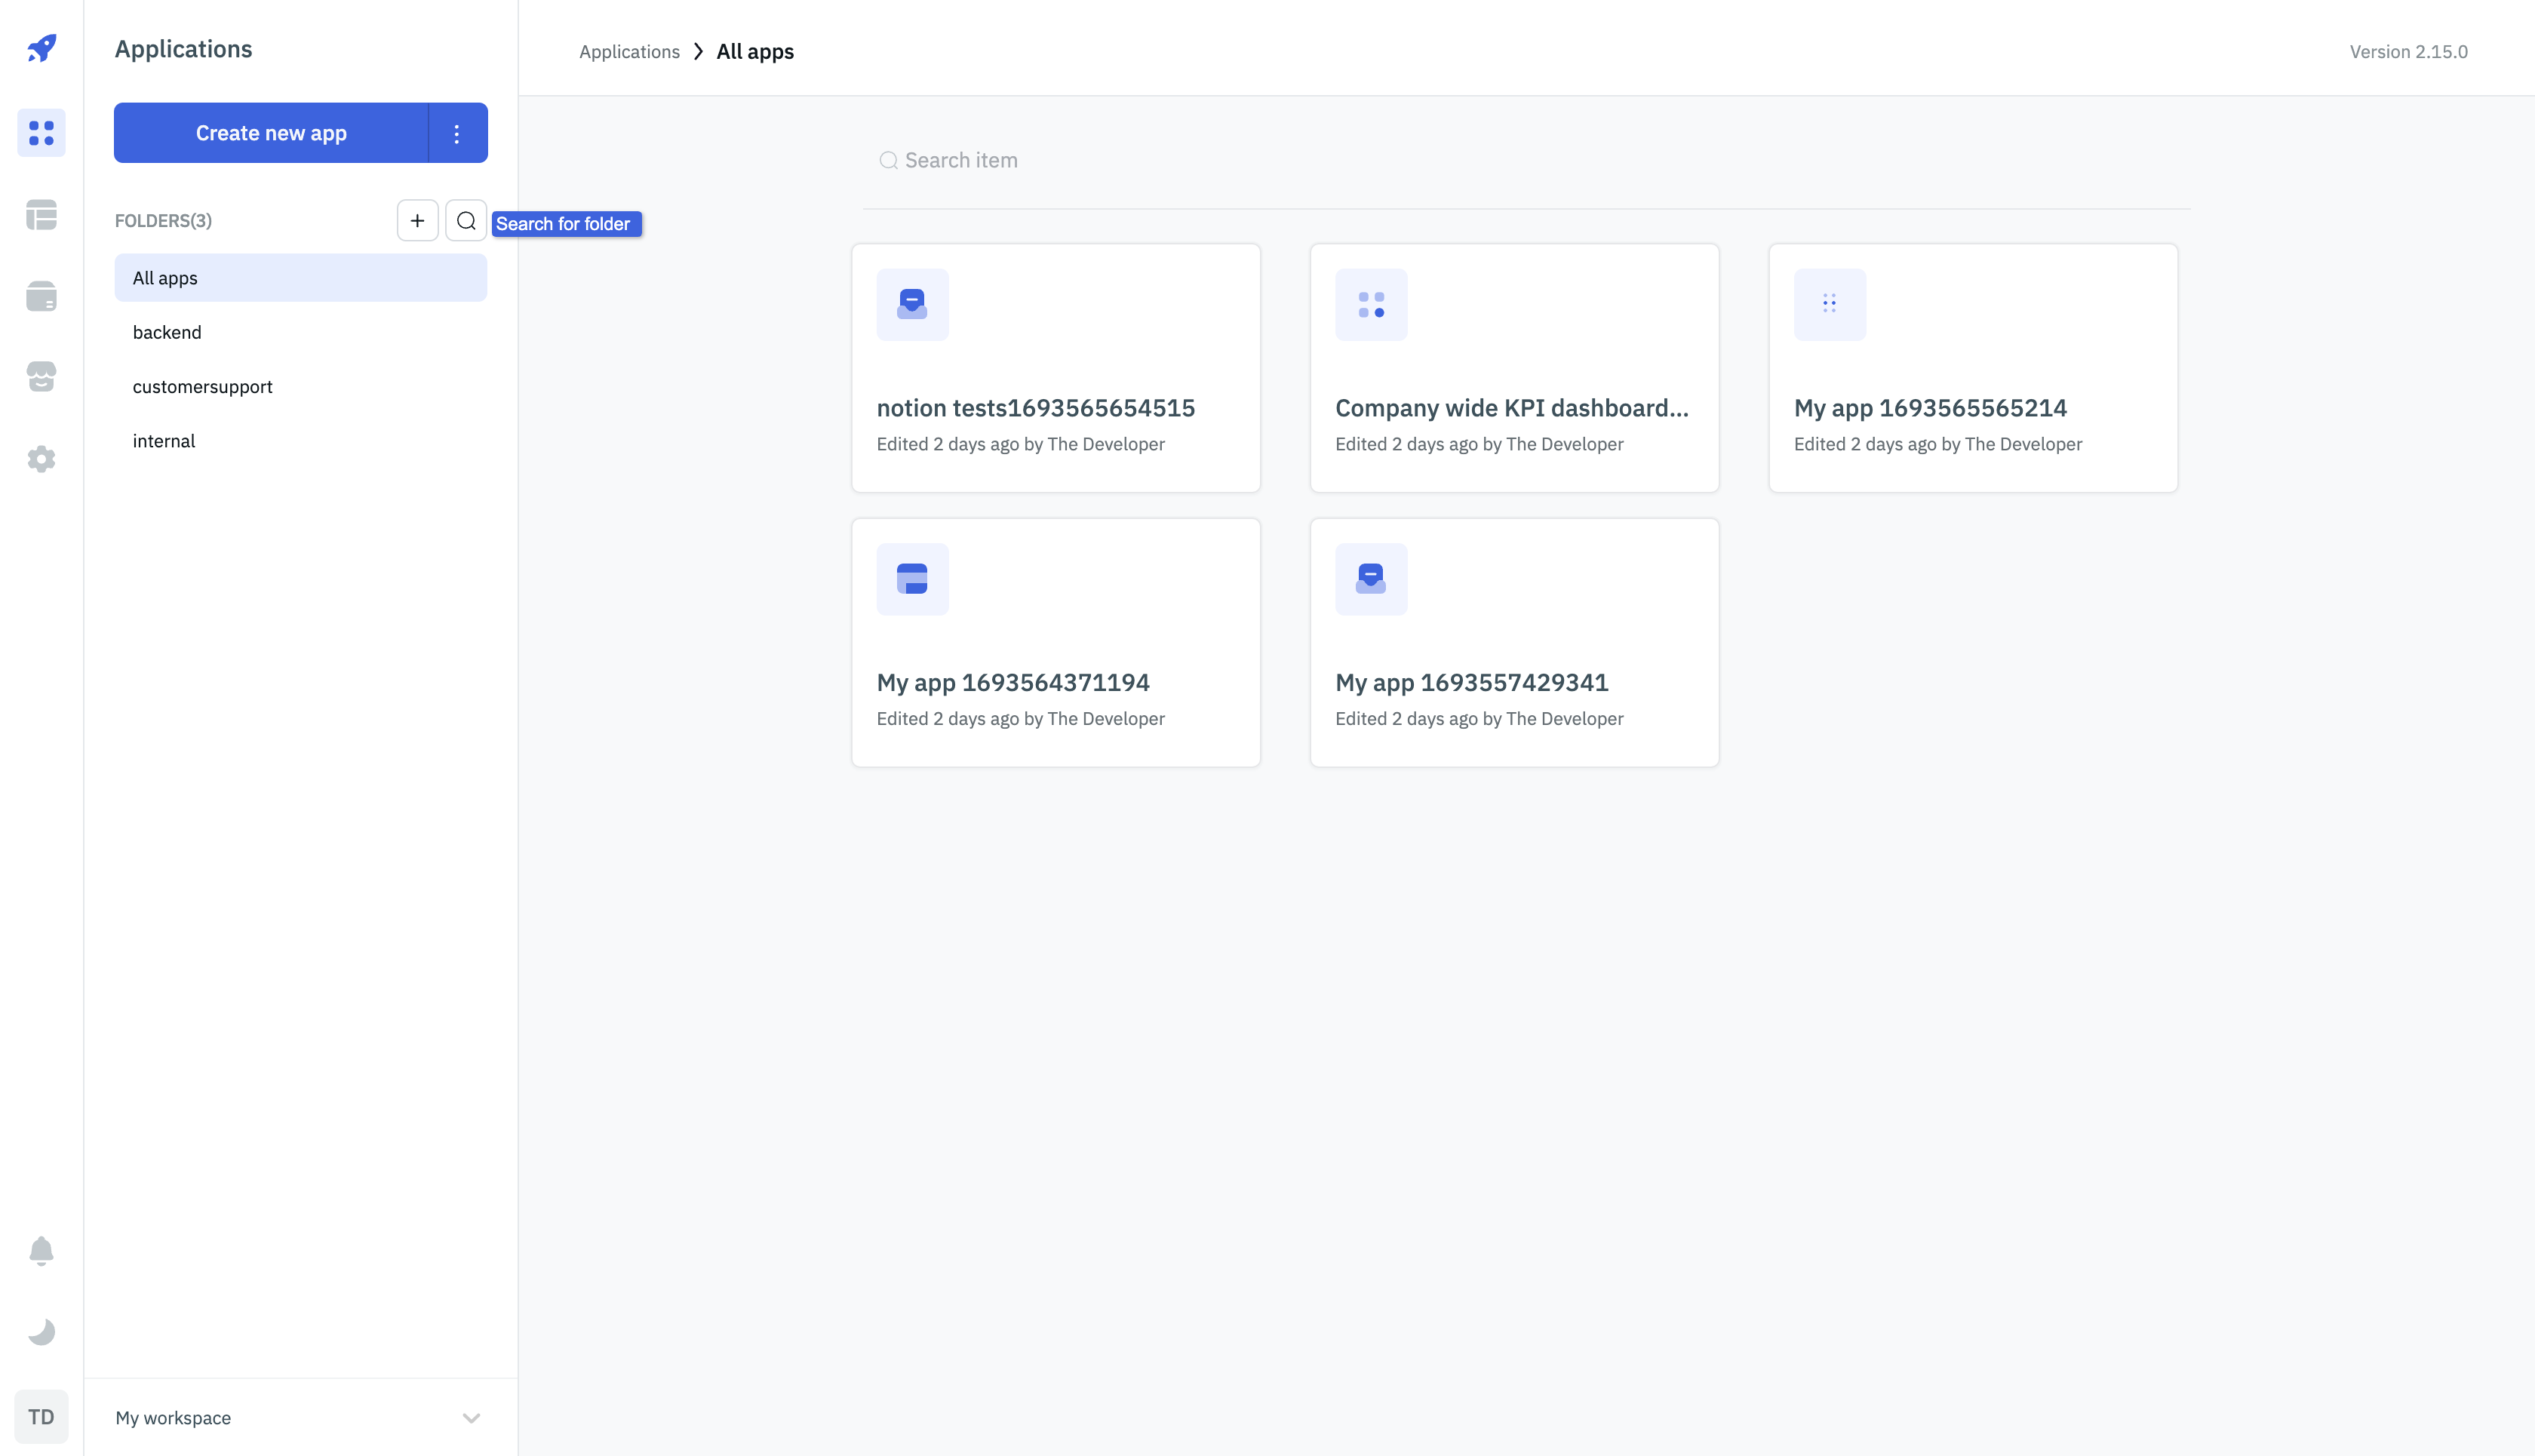
Task: Select the backend folder
Action: (x=167, y=332)
